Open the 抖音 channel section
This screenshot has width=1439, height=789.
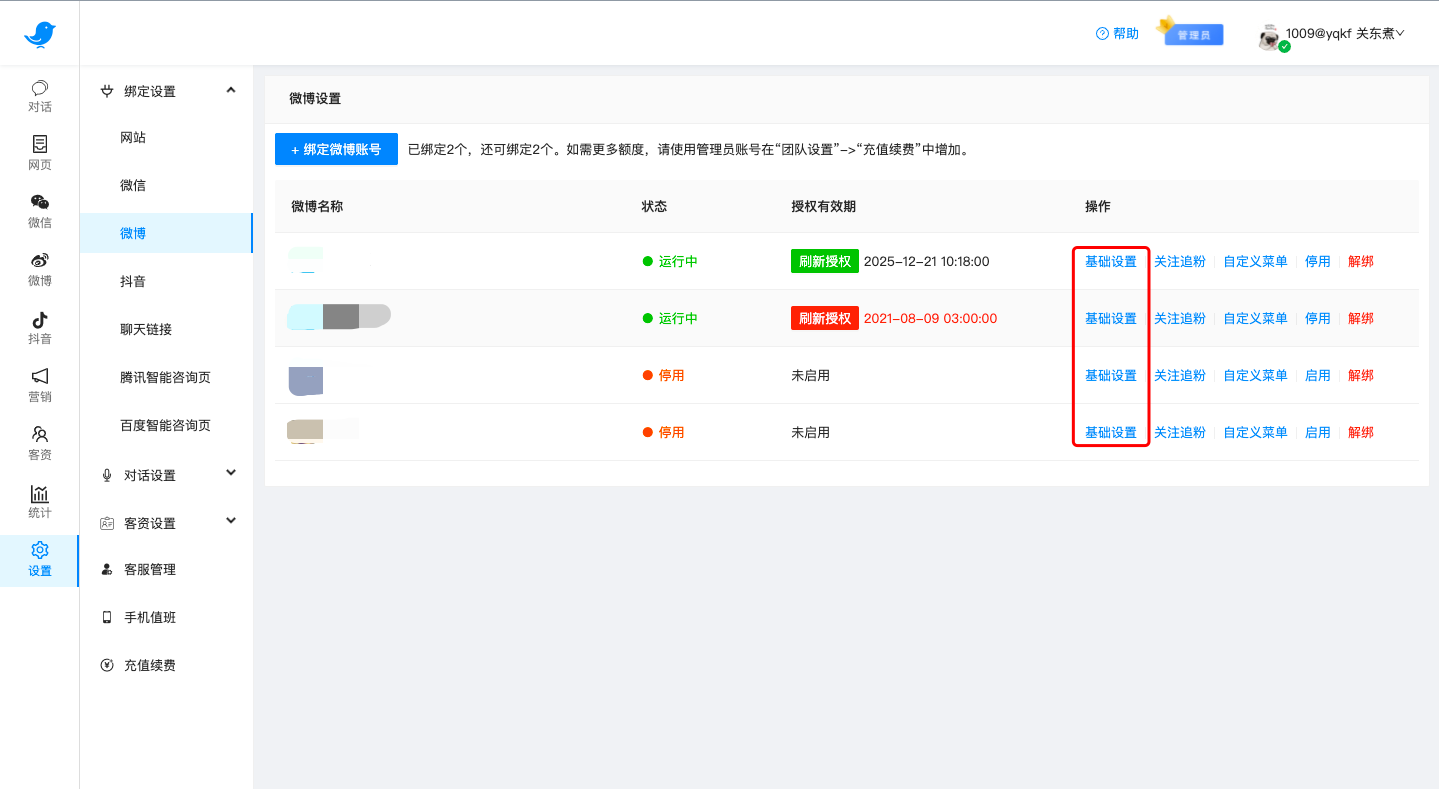coord(39,327)
